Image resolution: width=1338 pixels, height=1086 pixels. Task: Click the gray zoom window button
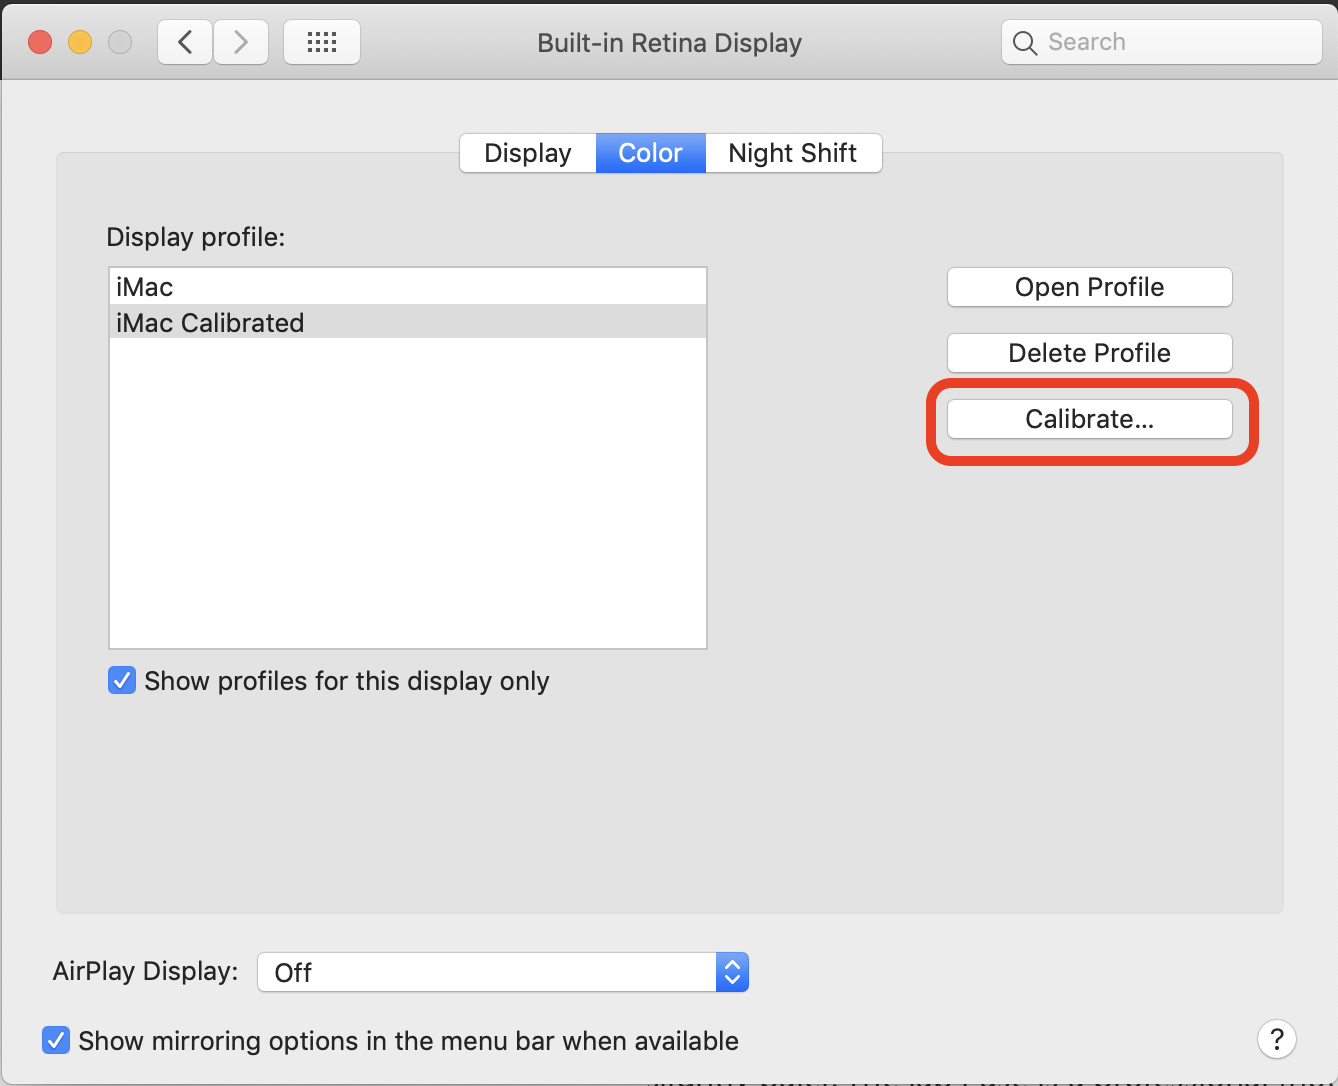120,42
